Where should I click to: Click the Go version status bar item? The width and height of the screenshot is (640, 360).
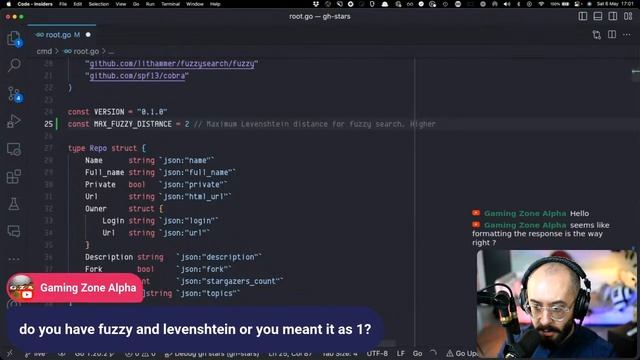(95, 353)
